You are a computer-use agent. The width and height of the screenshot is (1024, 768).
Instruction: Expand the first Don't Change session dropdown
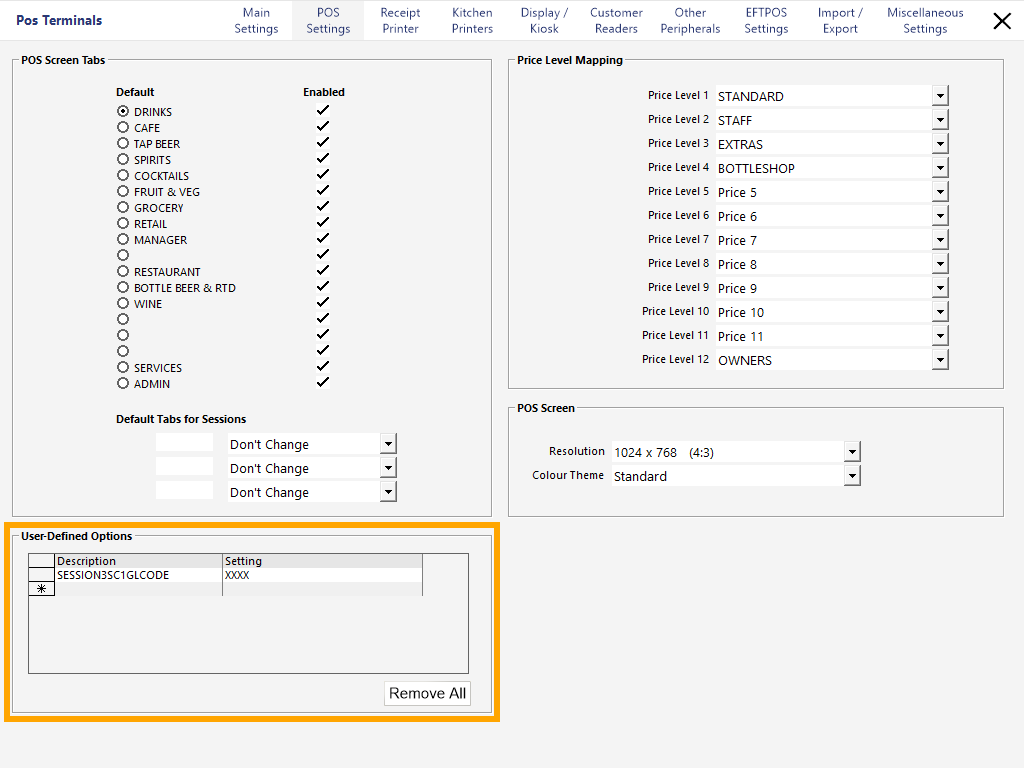pos(389,443)
